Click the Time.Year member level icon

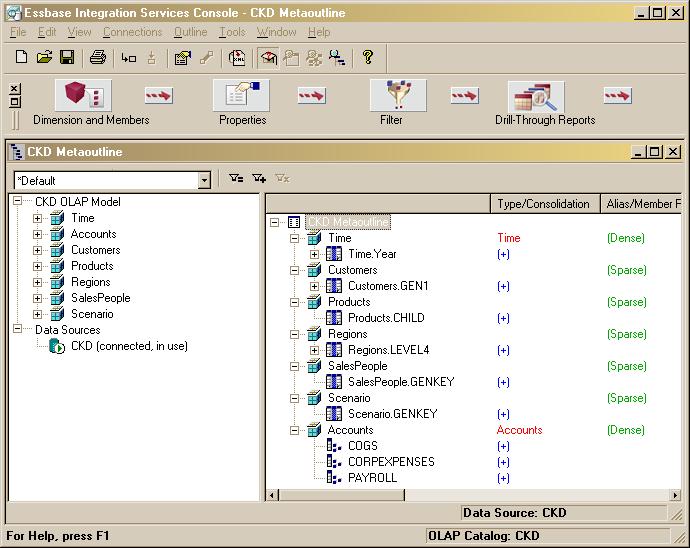[334, 254]
